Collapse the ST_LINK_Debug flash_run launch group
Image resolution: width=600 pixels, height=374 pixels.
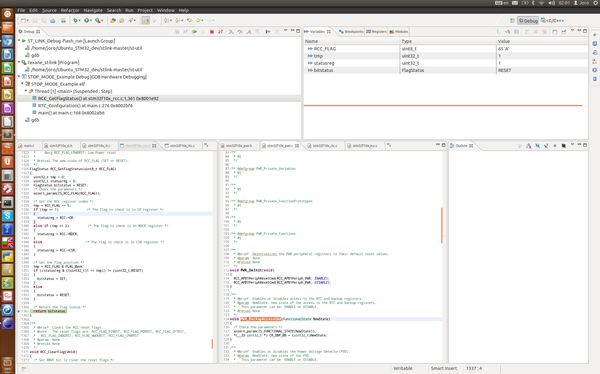click(x=19, y=41)
